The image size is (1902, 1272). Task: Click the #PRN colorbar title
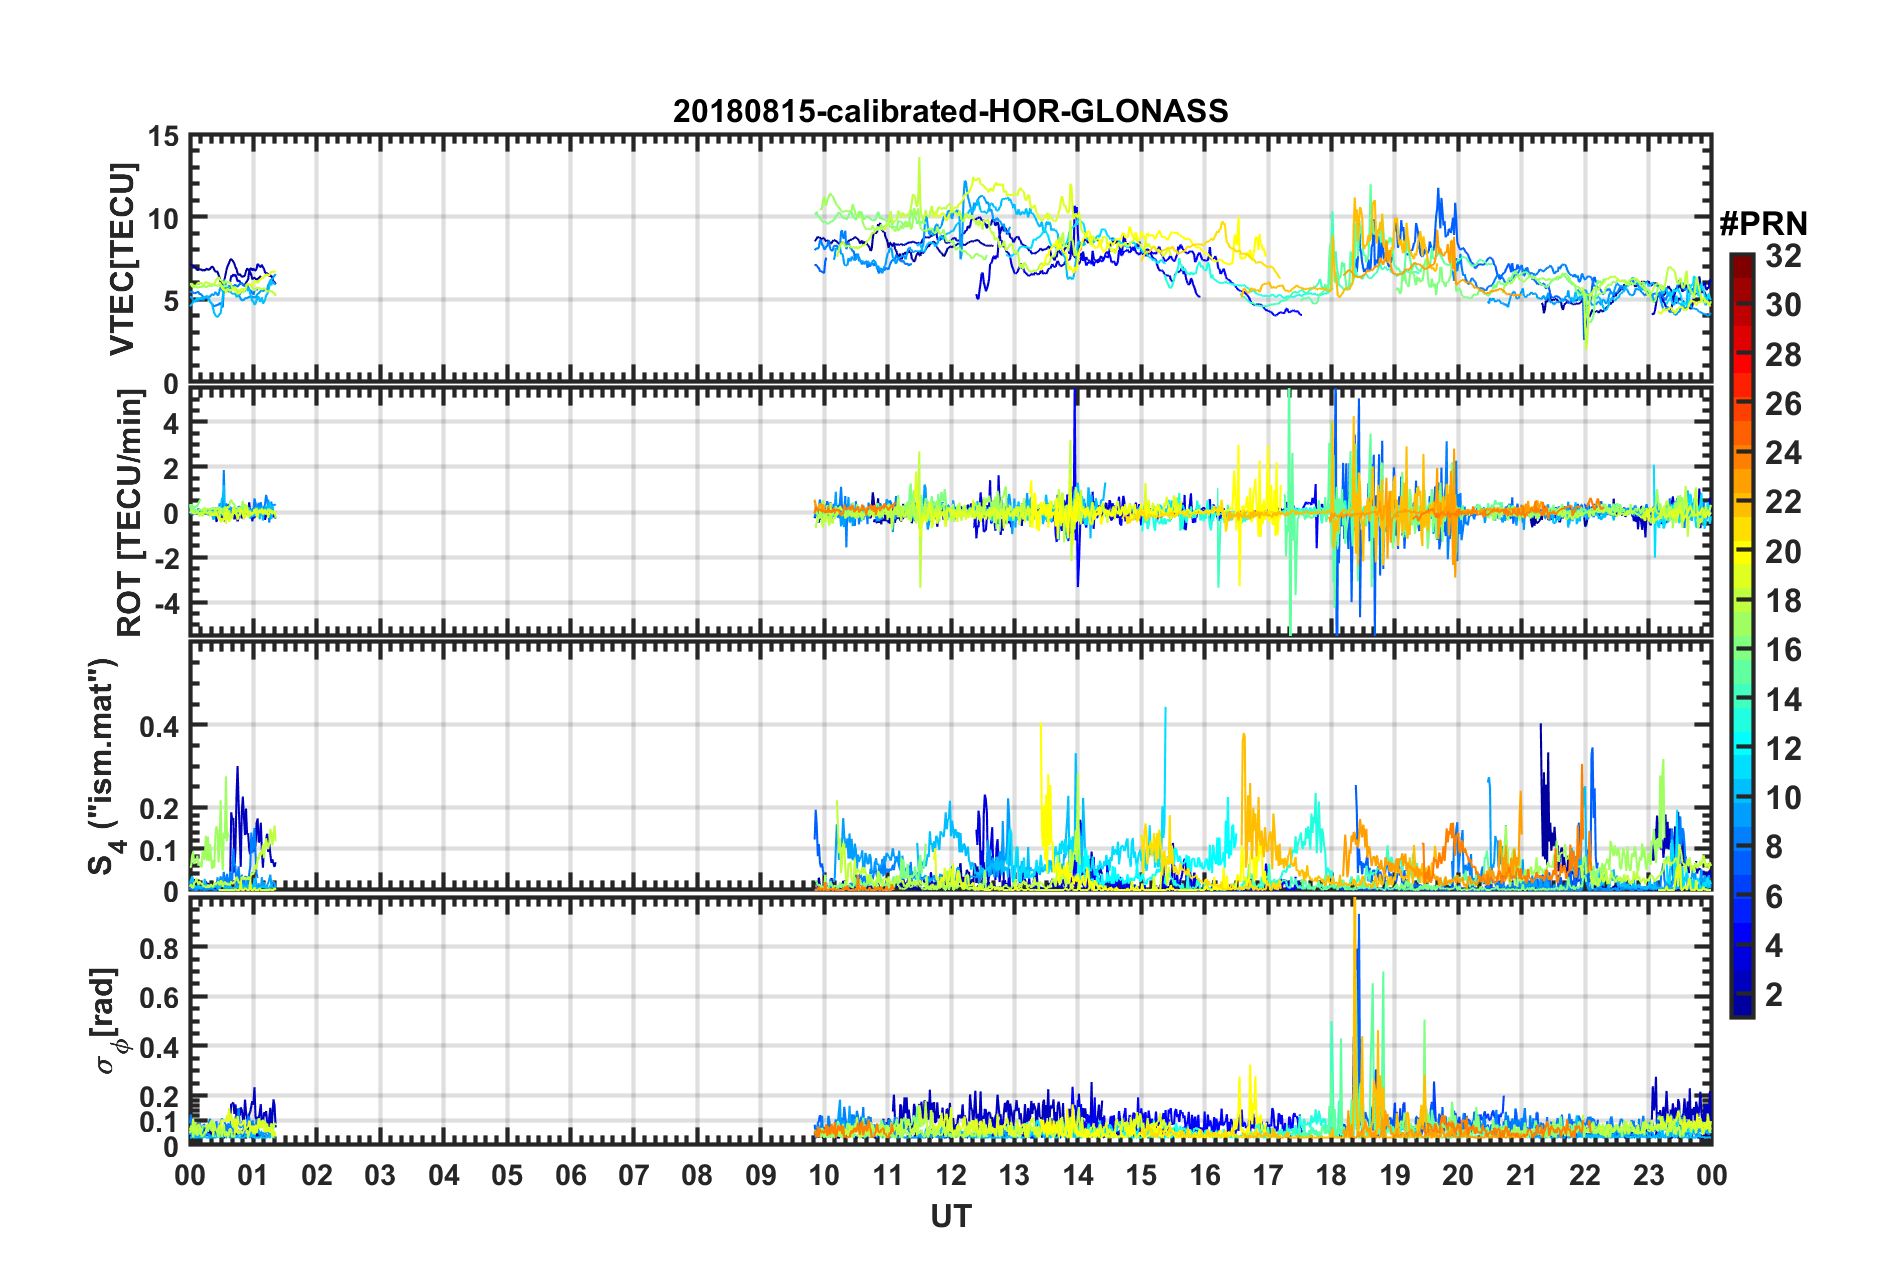tap(1763, 224)
